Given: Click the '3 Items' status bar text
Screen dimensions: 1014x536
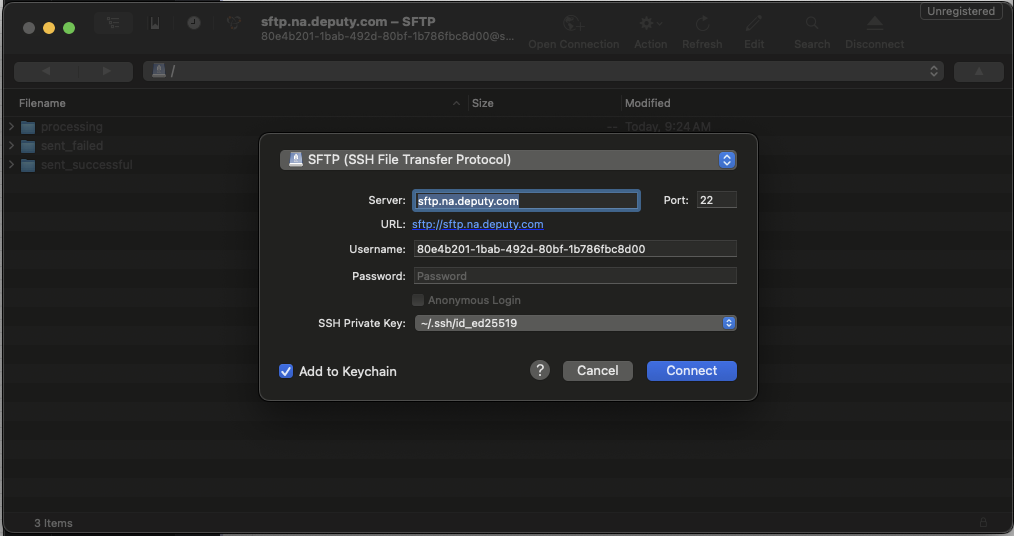Looking at the screenshot, I should [x=53, y=522].
